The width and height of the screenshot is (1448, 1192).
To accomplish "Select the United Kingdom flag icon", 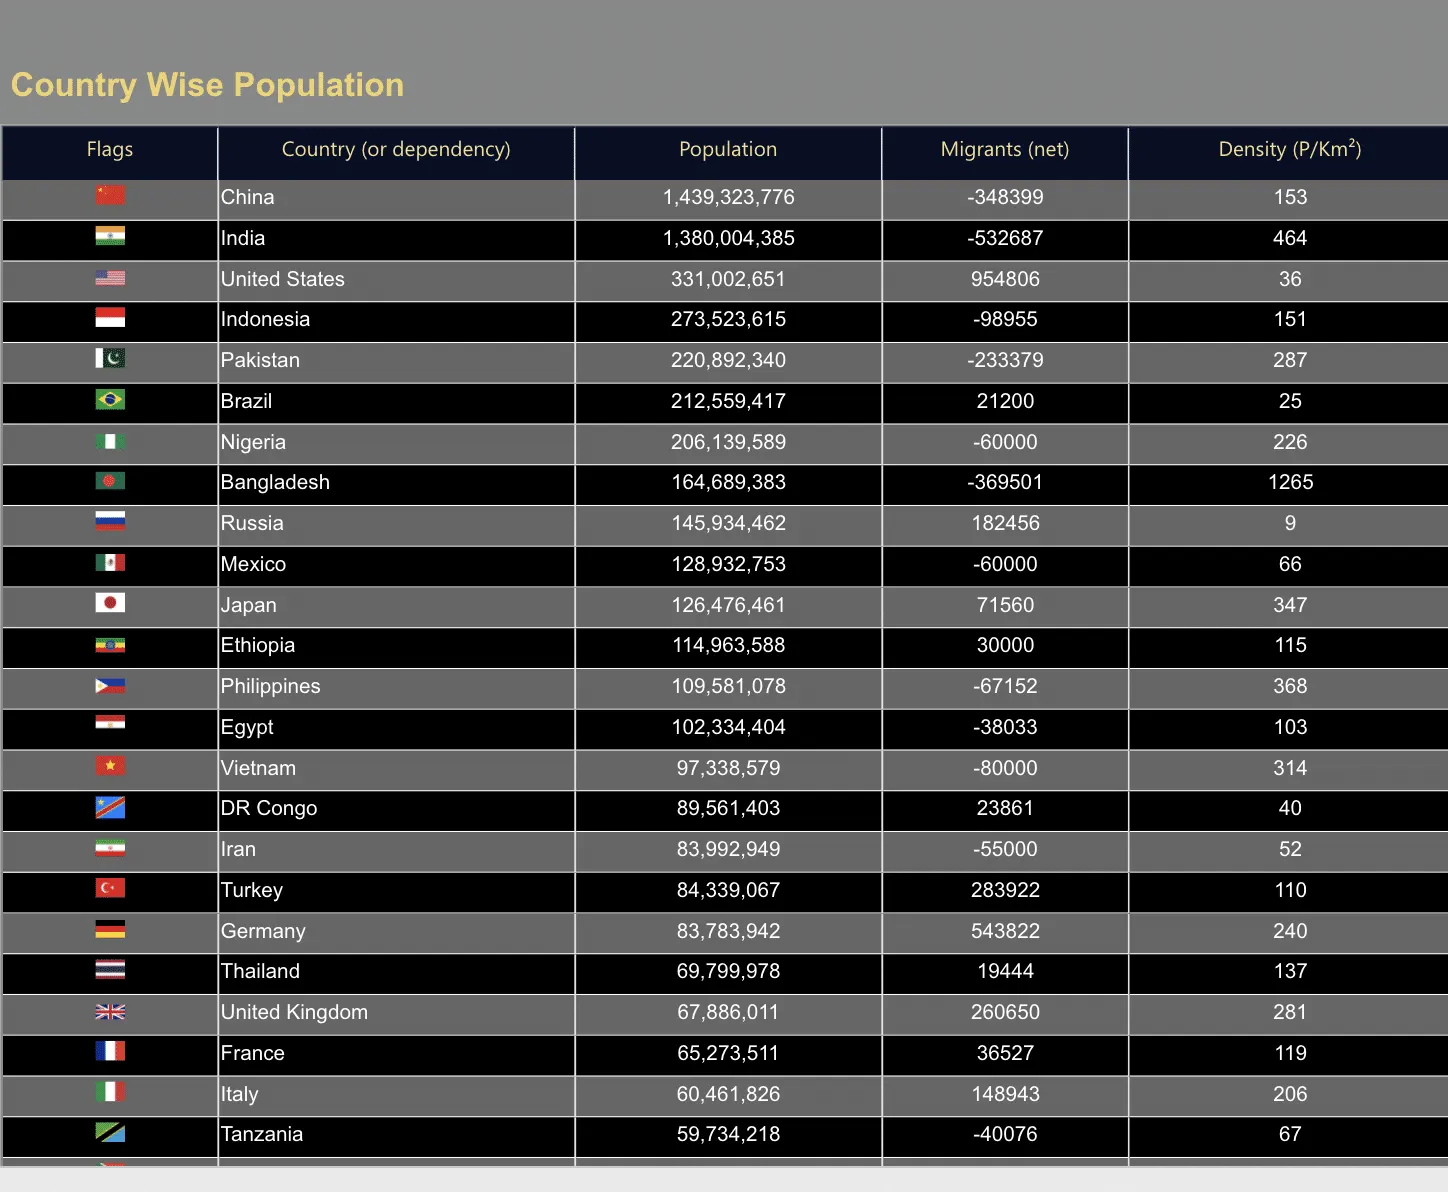I will (x=110, y=1011).
